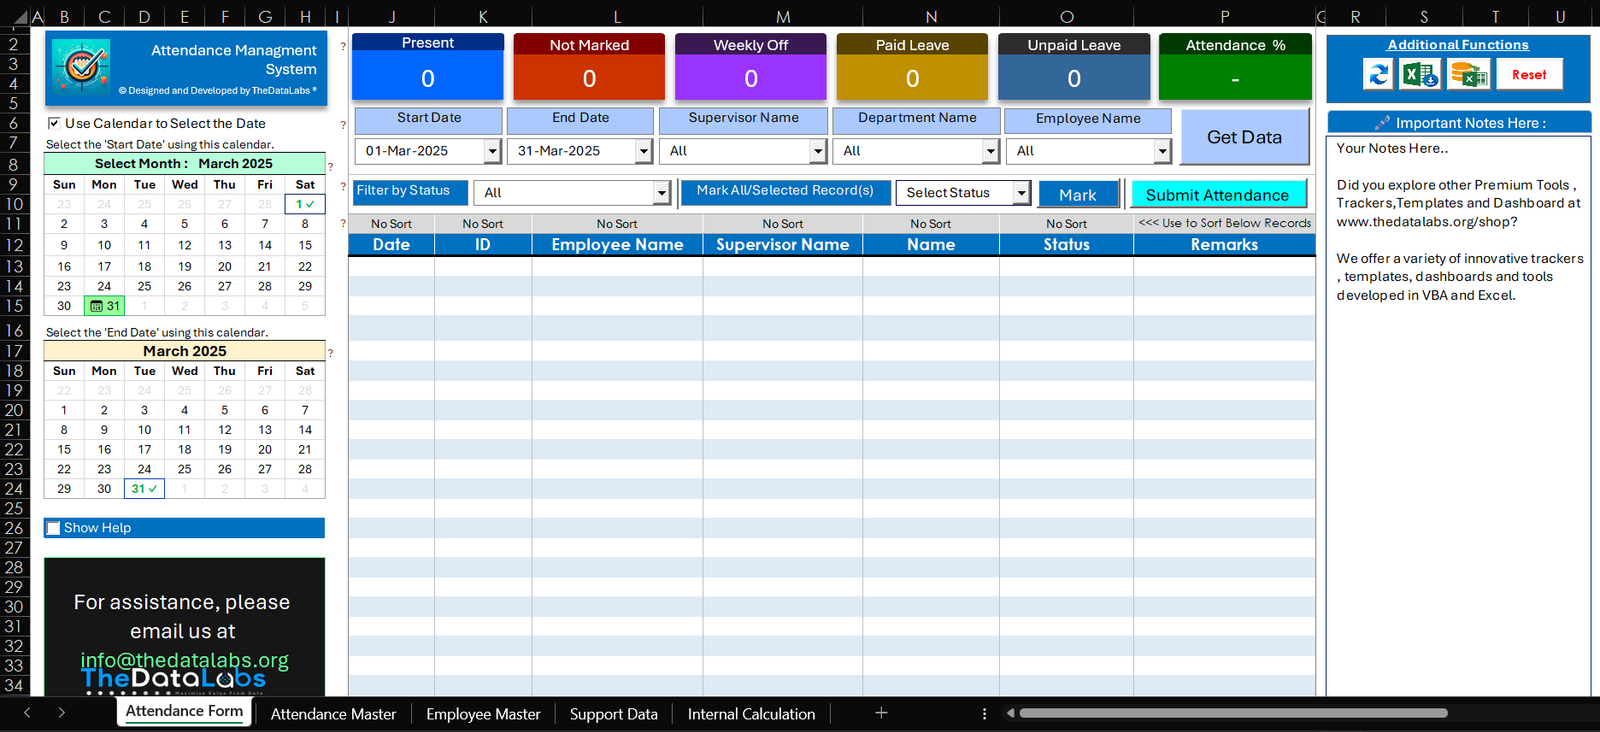Screen dimensions: 1600x732
Task: Click the calendar icon on date 31
Action: [x=97, y=306]
